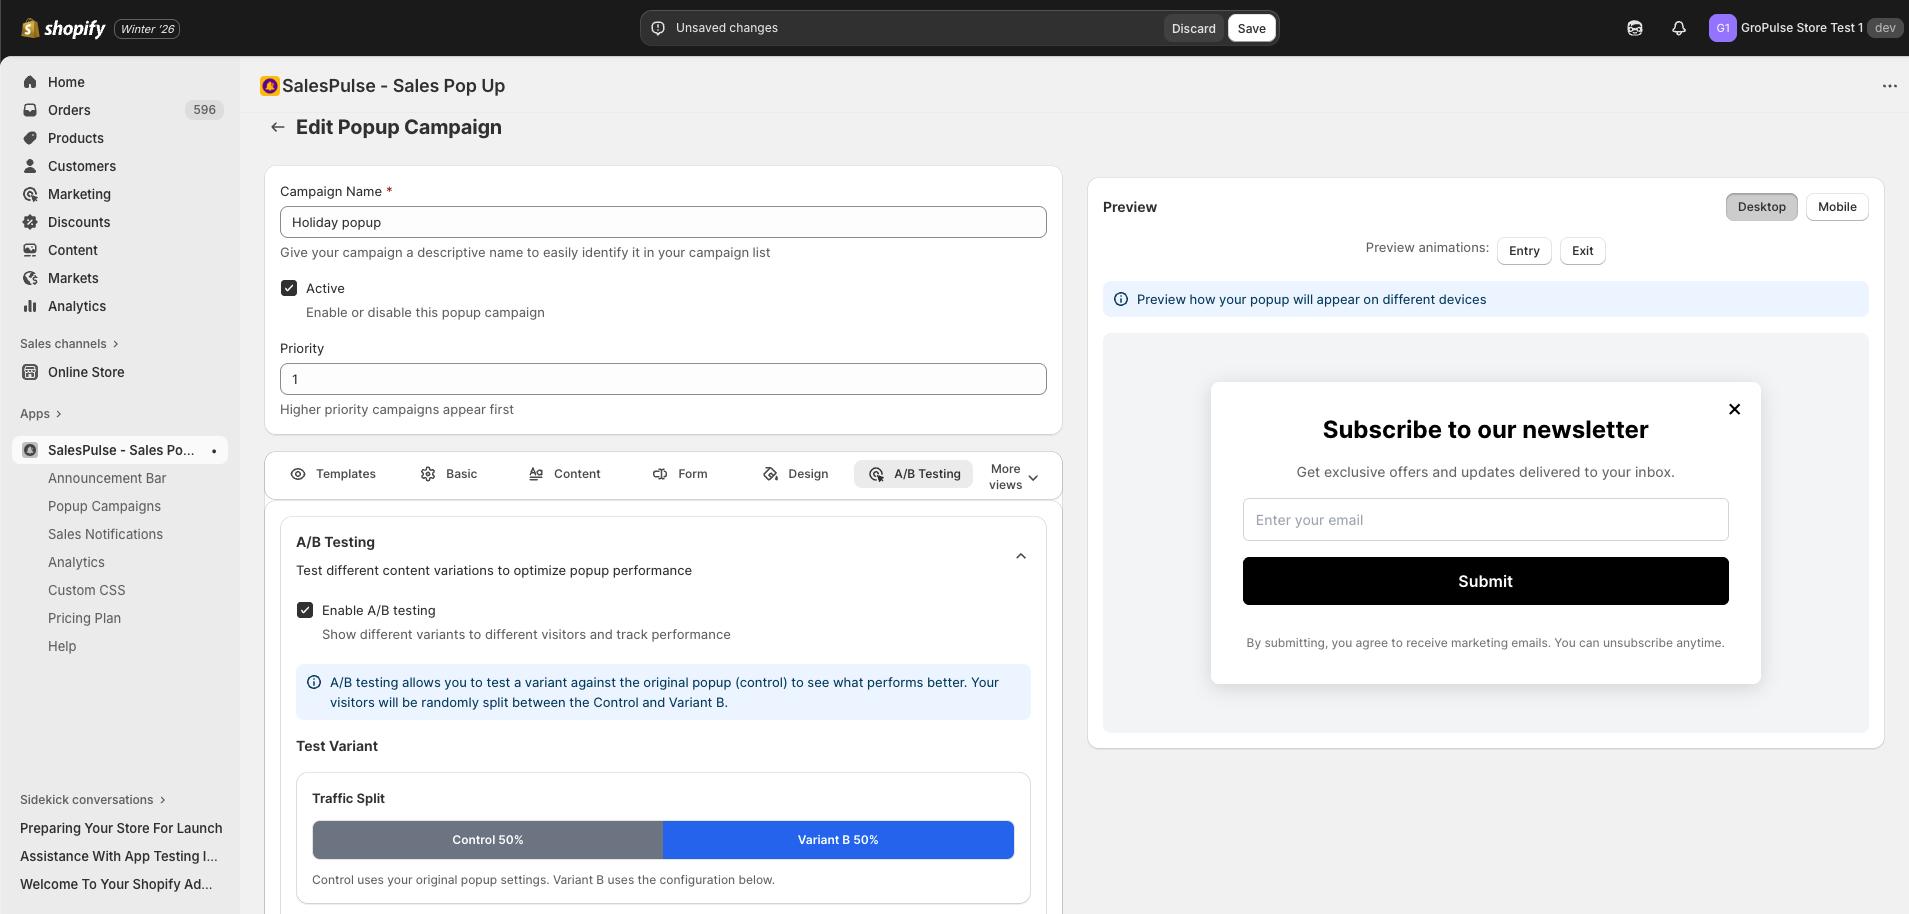Open the Design customization view
The width and height of the screenshot is (1909, 914).
coord(795,473)
